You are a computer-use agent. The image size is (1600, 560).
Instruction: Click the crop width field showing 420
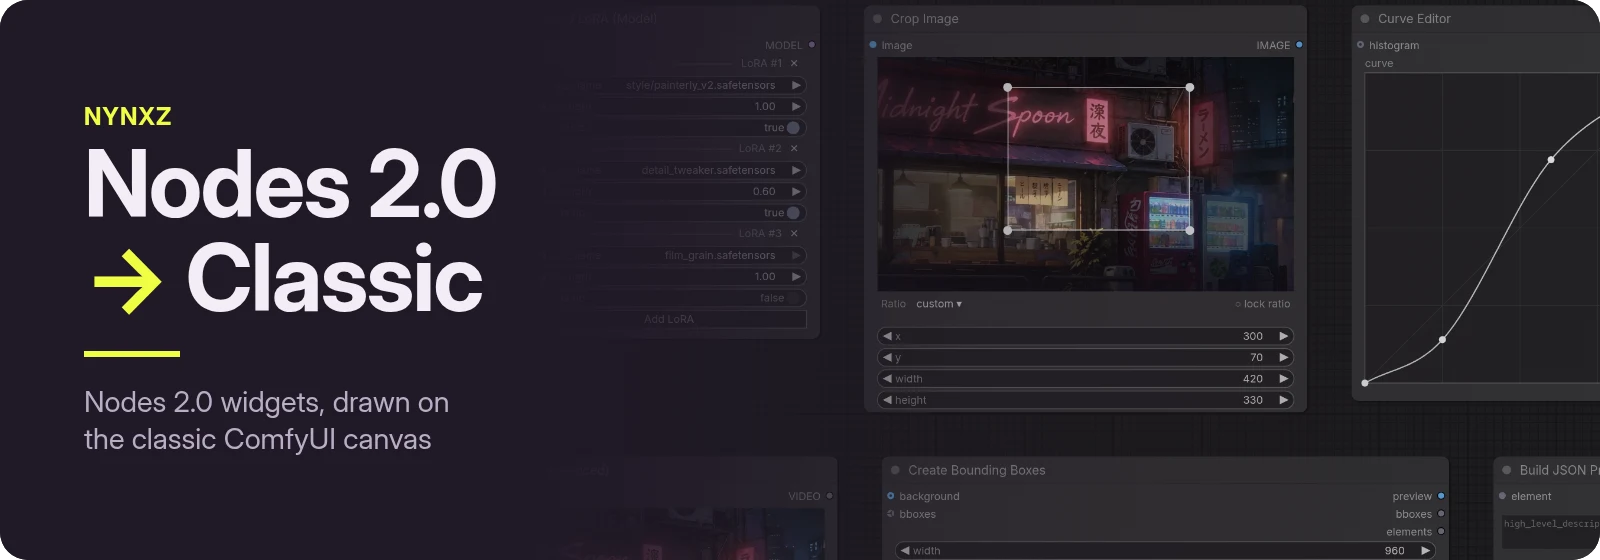tap(1085, 379)
